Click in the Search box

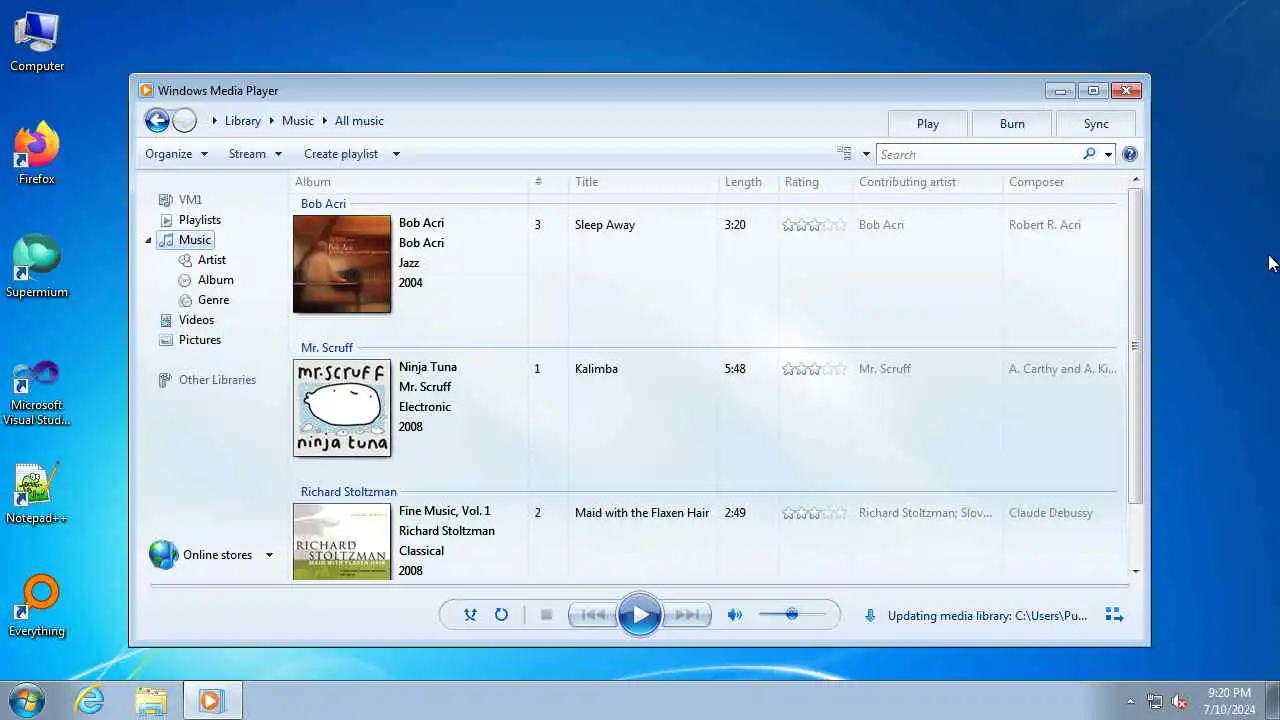(978, 154)
